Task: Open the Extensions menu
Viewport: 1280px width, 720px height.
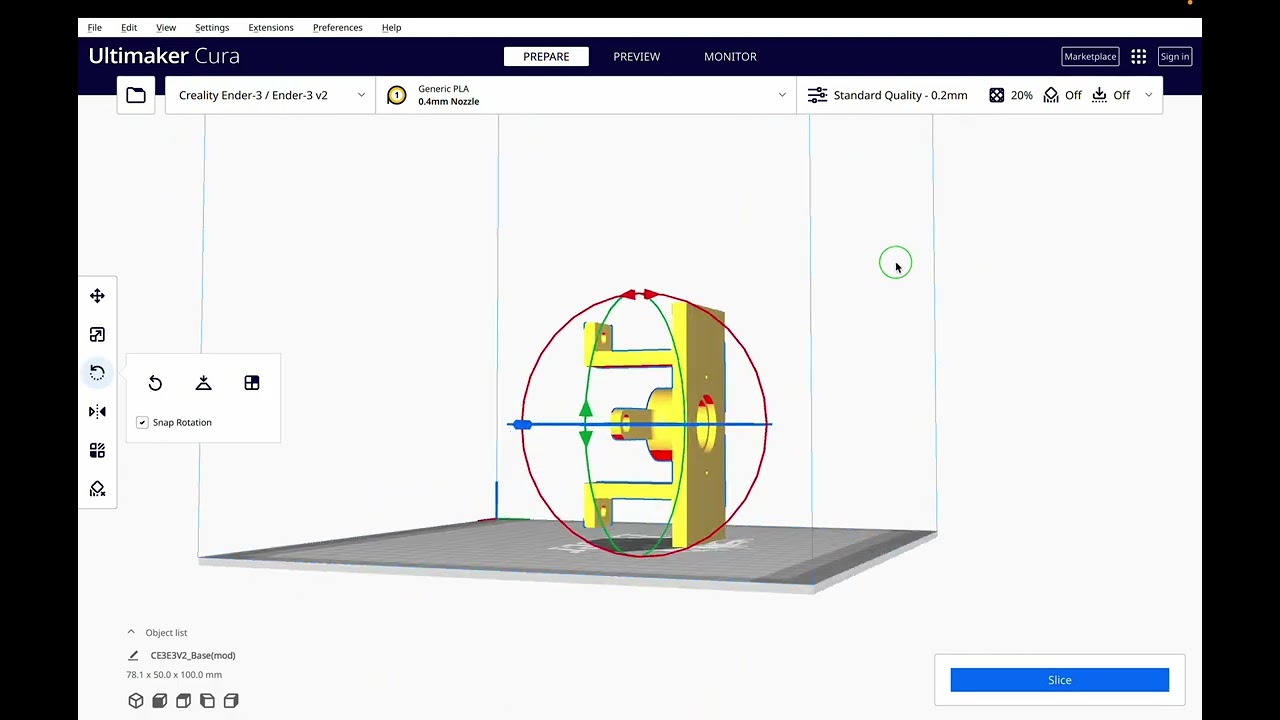Action: coord(271,27)
